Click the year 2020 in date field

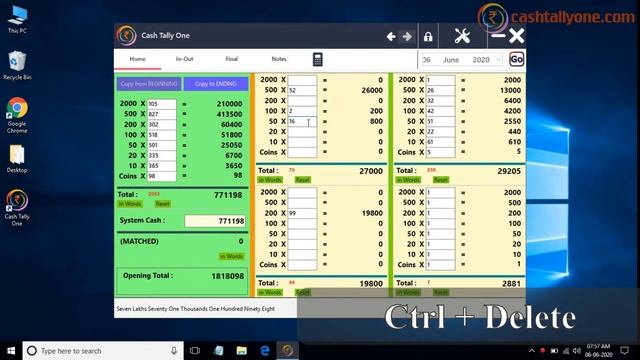[x=481, y=60]
